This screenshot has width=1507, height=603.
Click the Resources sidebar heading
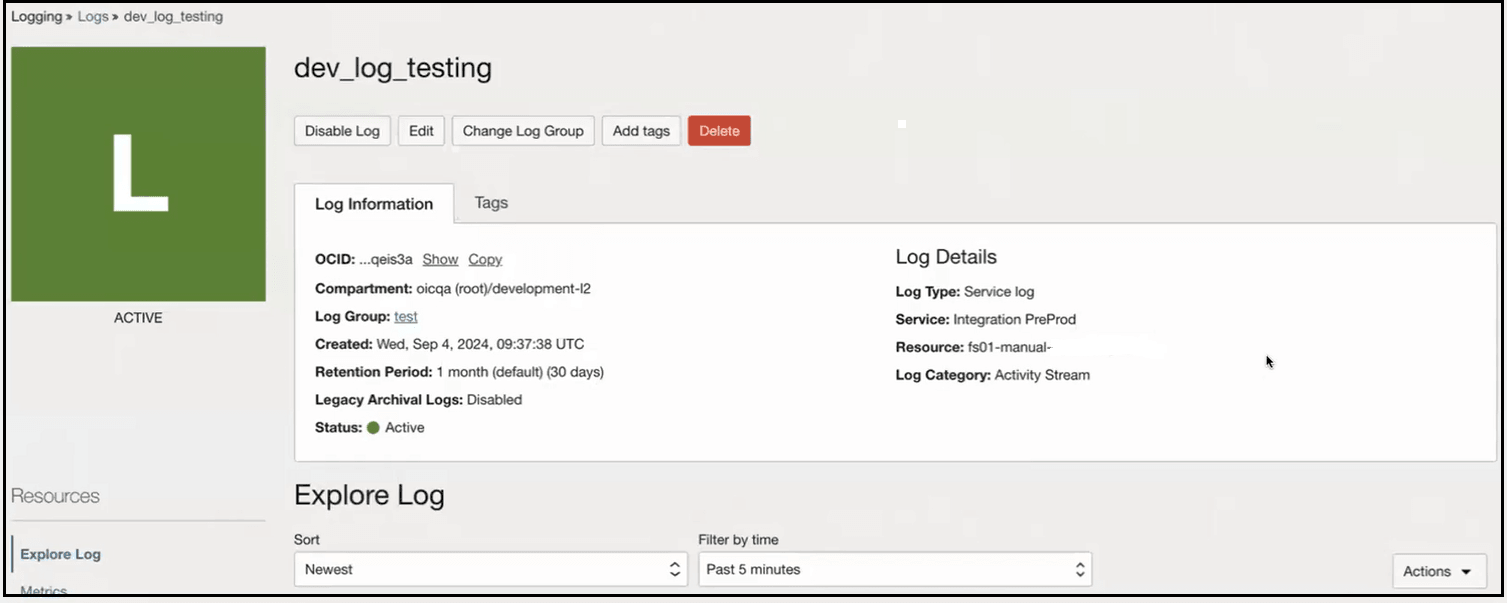[x=55, y=496]
